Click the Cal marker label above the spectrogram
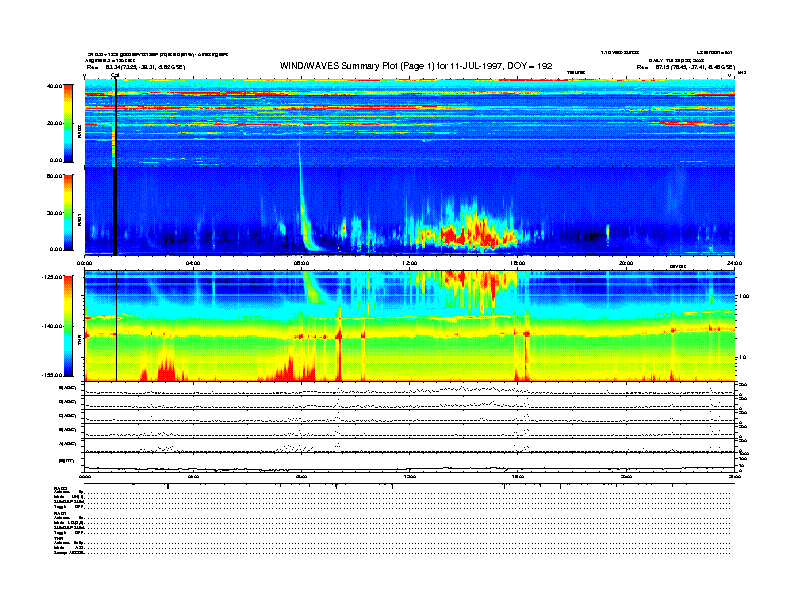The width and height of the screenshot is (792, 612). coord(115,75)
